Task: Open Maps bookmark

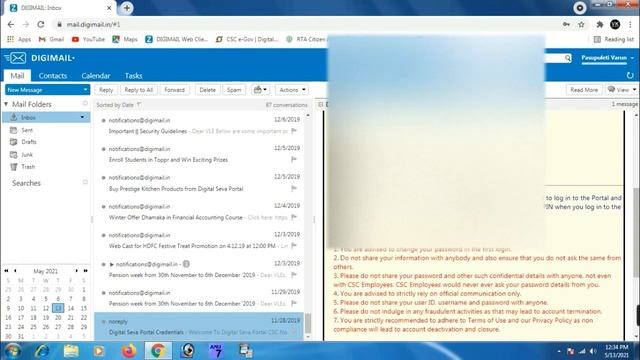Action: click(x=125, y=39)
